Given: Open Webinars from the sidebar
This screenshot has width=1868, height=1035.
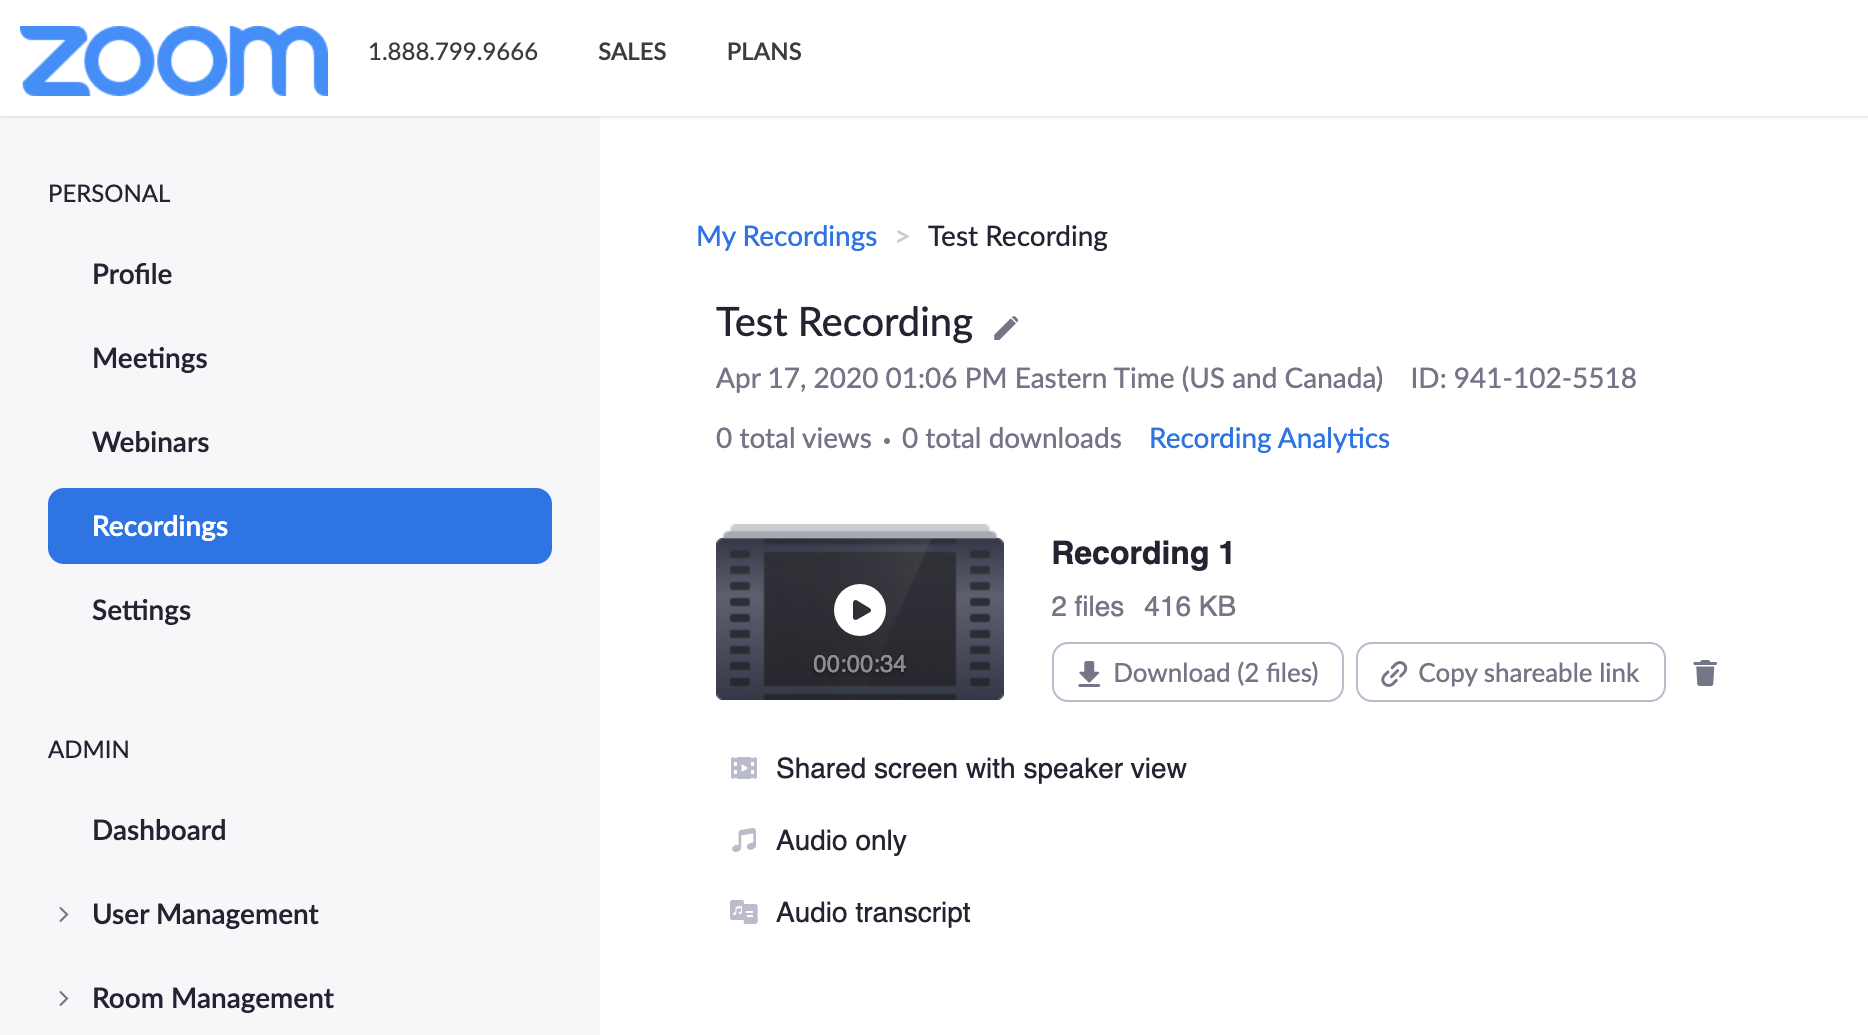Looking at the screenshot, I should 151,442.
